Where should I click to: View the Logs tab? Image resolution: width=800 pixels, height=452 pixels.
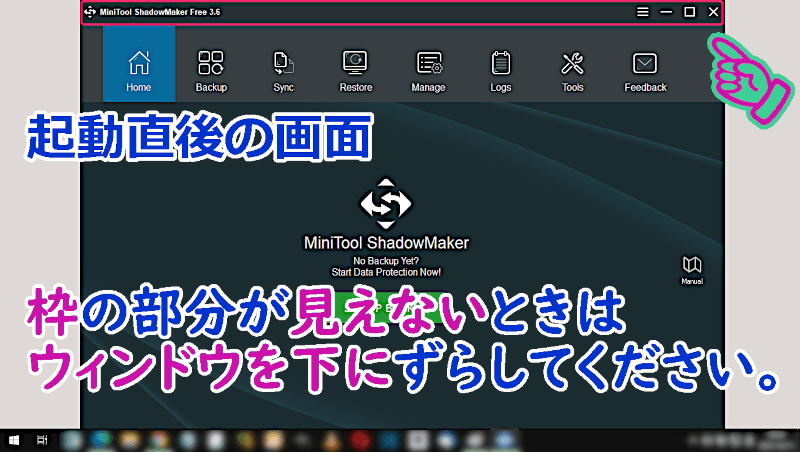click(501, 71)
